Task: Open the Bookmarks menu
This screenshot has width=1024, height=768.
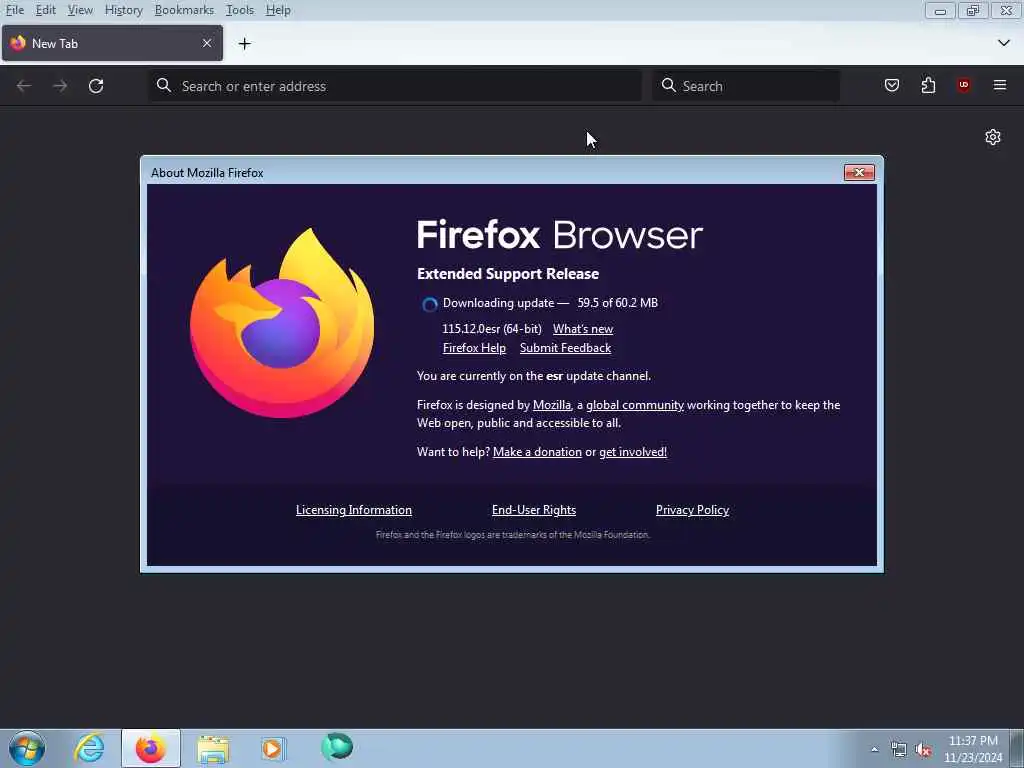Action: pos(184,10)
